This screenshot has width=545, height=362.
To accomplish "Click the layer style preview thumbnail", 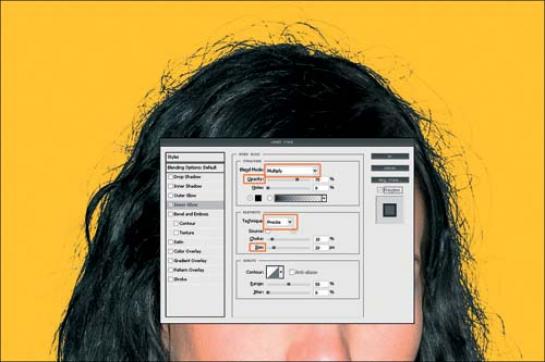I will 390,210.
